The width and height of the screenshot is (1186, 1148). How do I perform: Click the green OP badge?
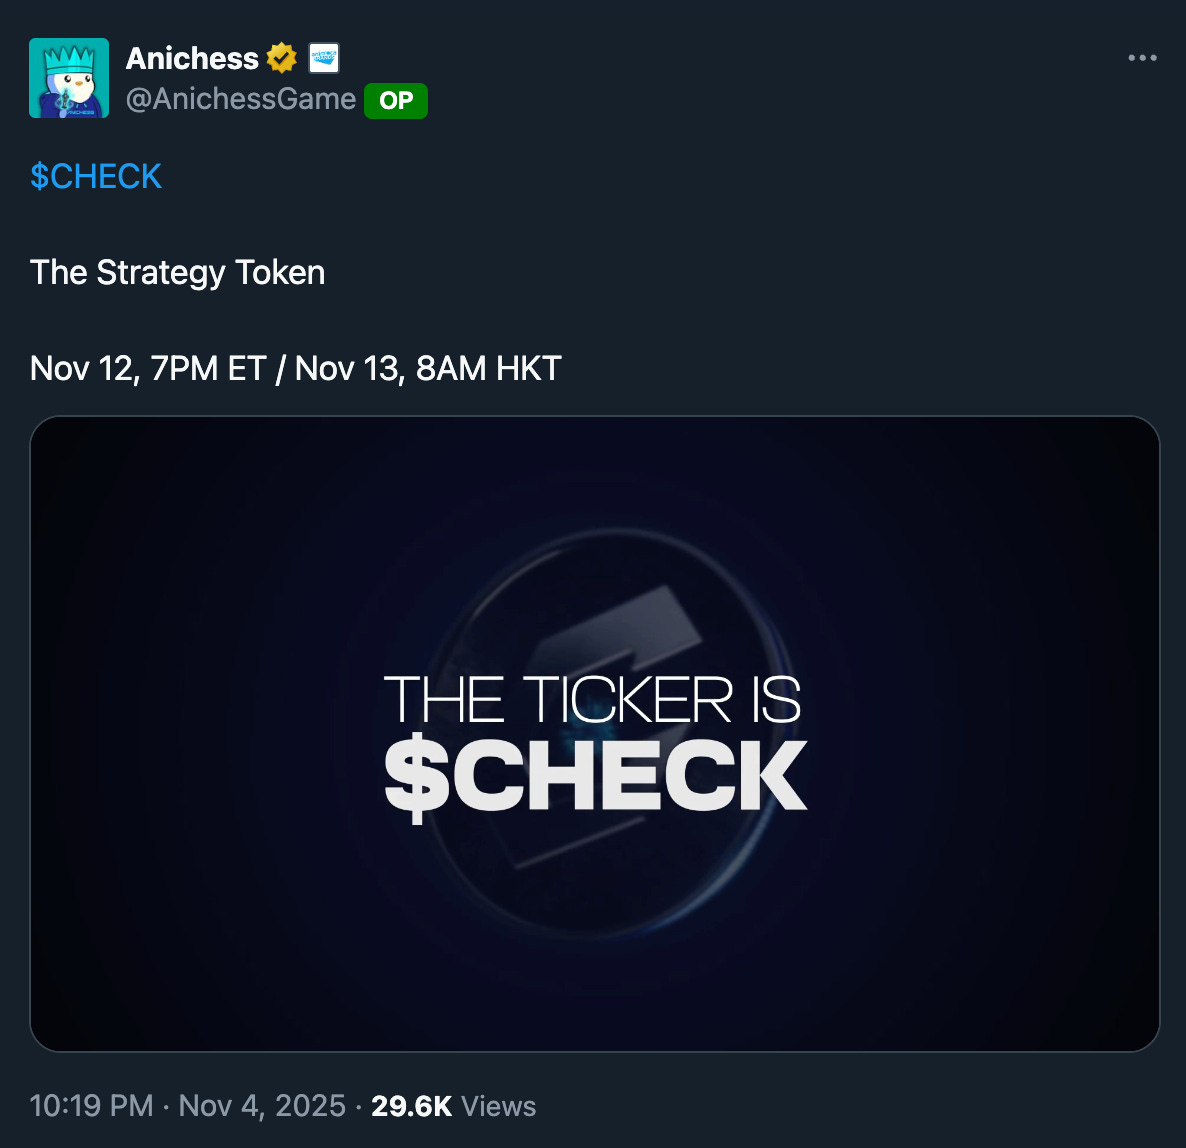[396, 101]
